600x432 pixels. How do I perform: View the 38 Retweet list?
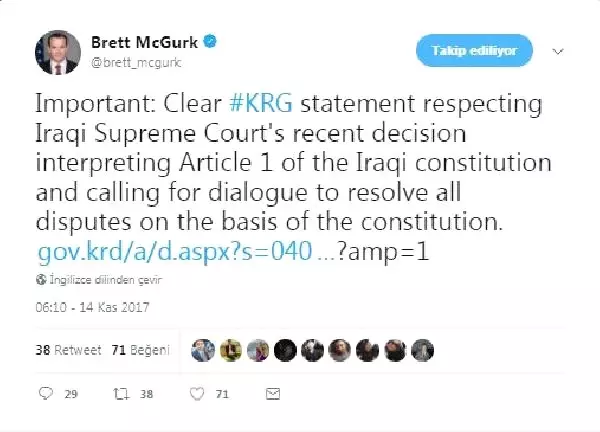click(x=68, y=350)
